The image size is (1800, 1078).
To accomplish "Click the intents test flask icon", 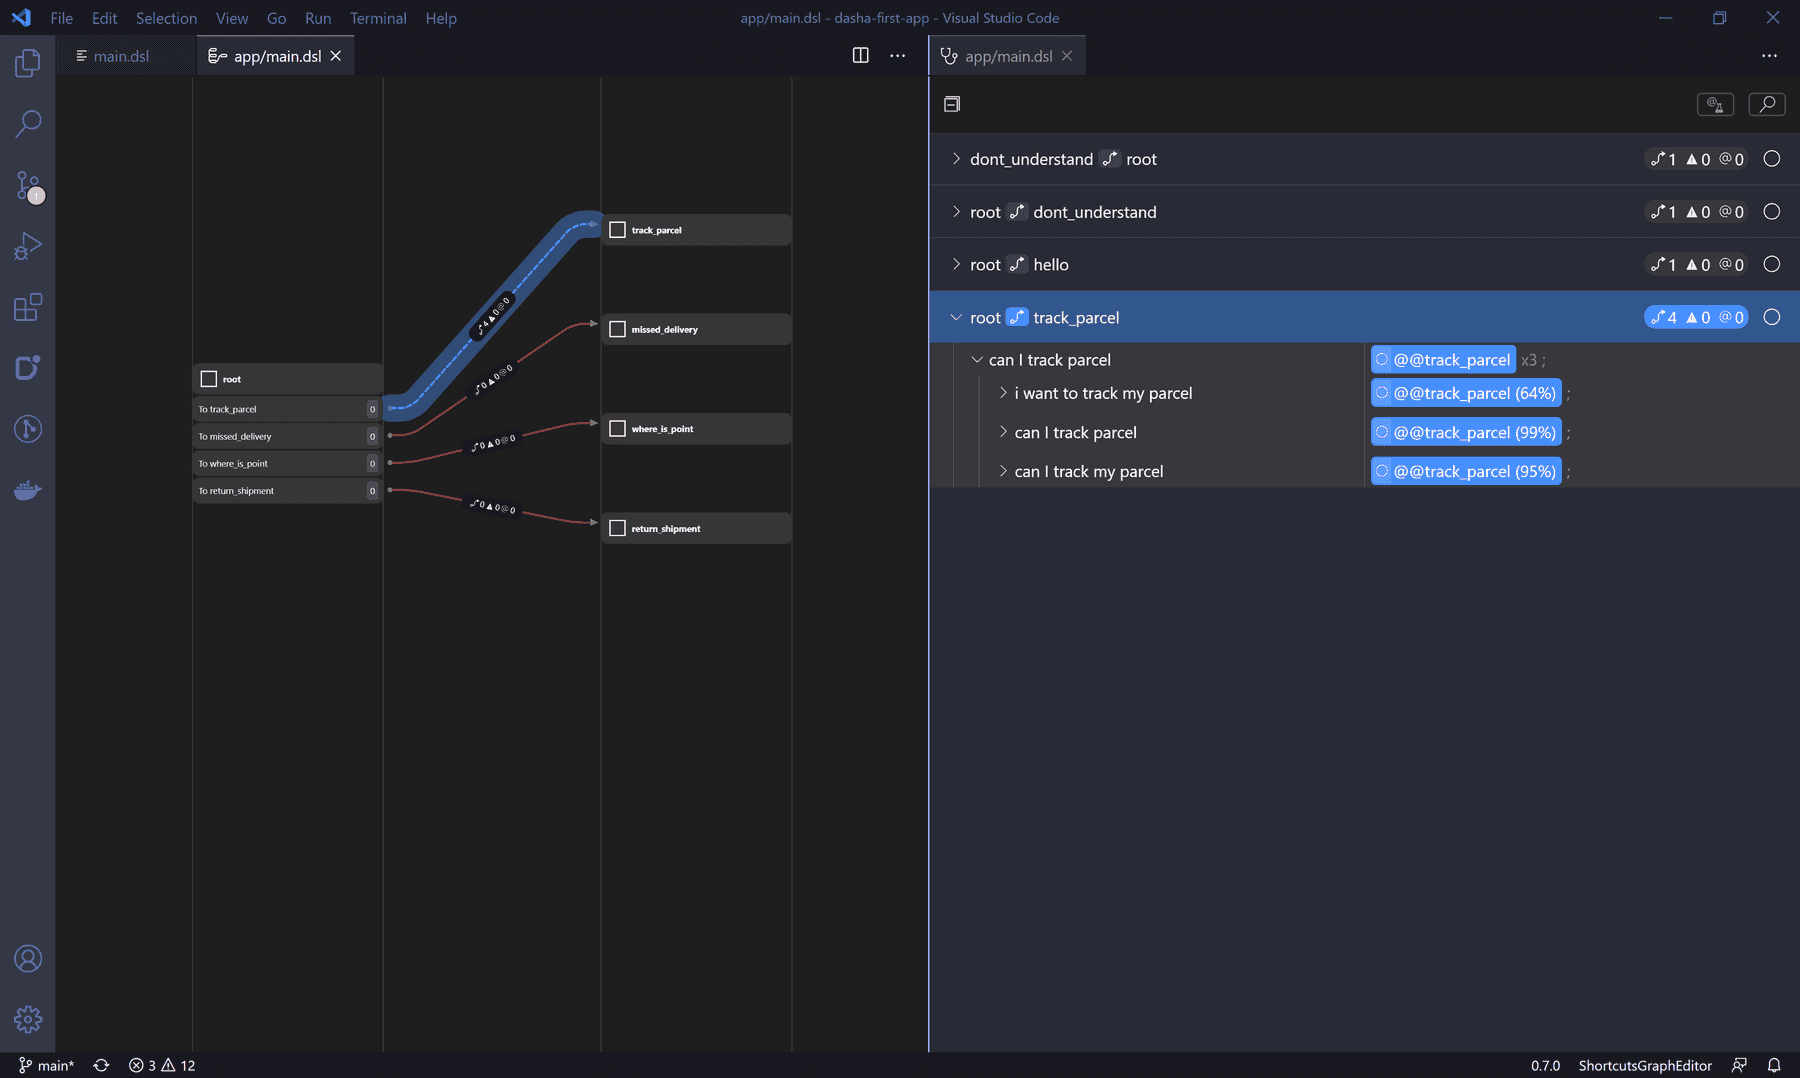I will pos(1715,104).
